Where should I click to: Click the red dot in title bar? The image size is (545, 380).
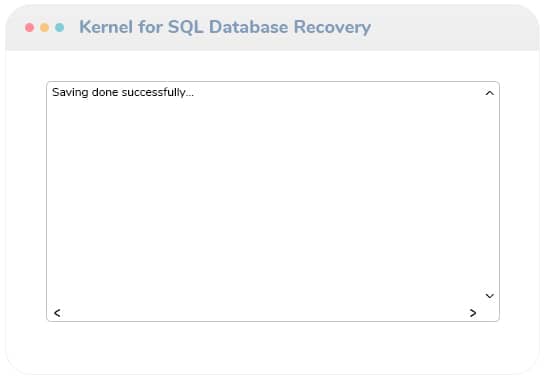[30, 27]
